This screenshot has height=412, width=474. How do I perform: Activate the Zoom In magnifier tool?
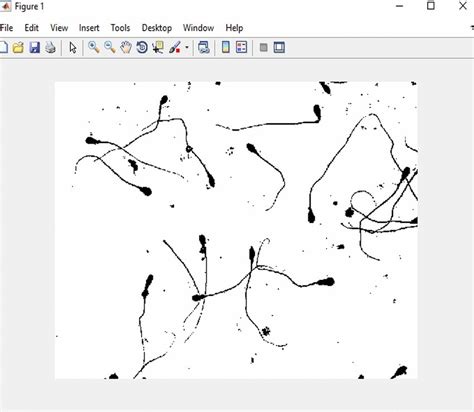[x=94, y=47]
